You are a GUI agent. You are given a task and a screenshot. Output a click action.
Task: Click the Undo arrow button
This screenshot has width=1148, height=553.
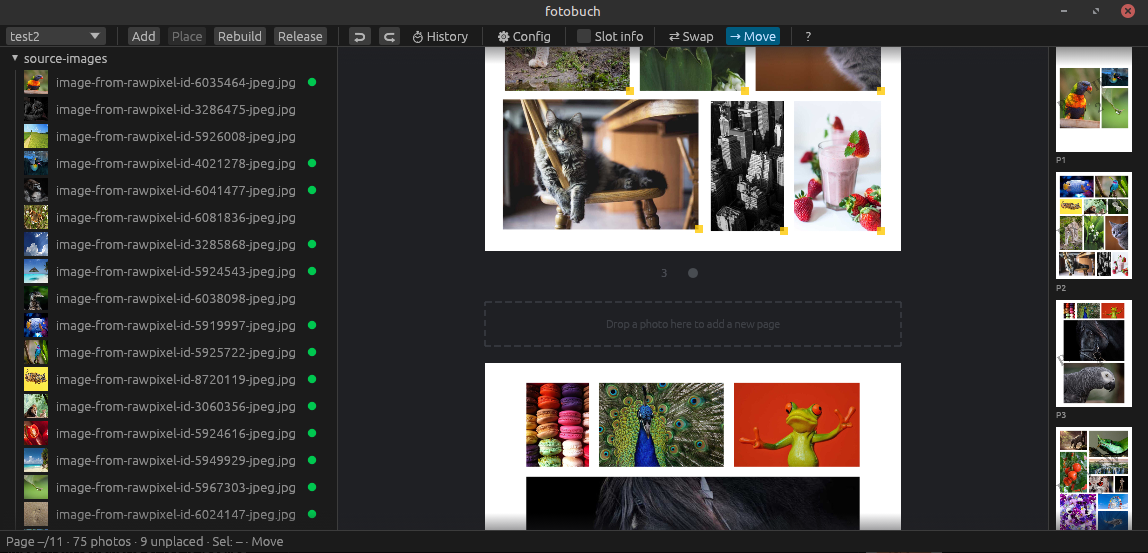point(359,36)
